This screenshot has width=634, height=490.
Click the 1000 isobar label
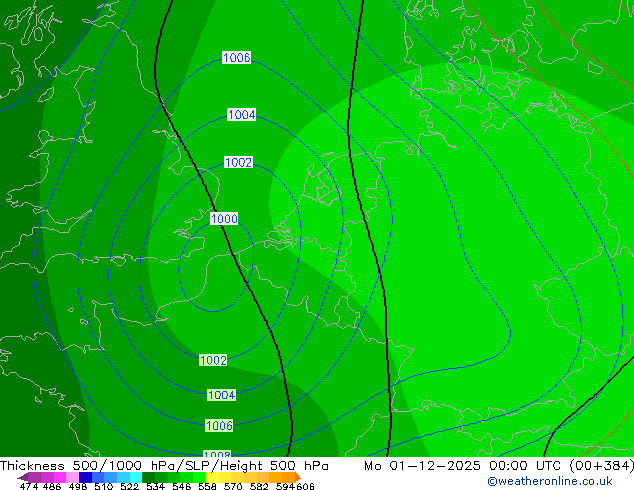click(224, 219)
